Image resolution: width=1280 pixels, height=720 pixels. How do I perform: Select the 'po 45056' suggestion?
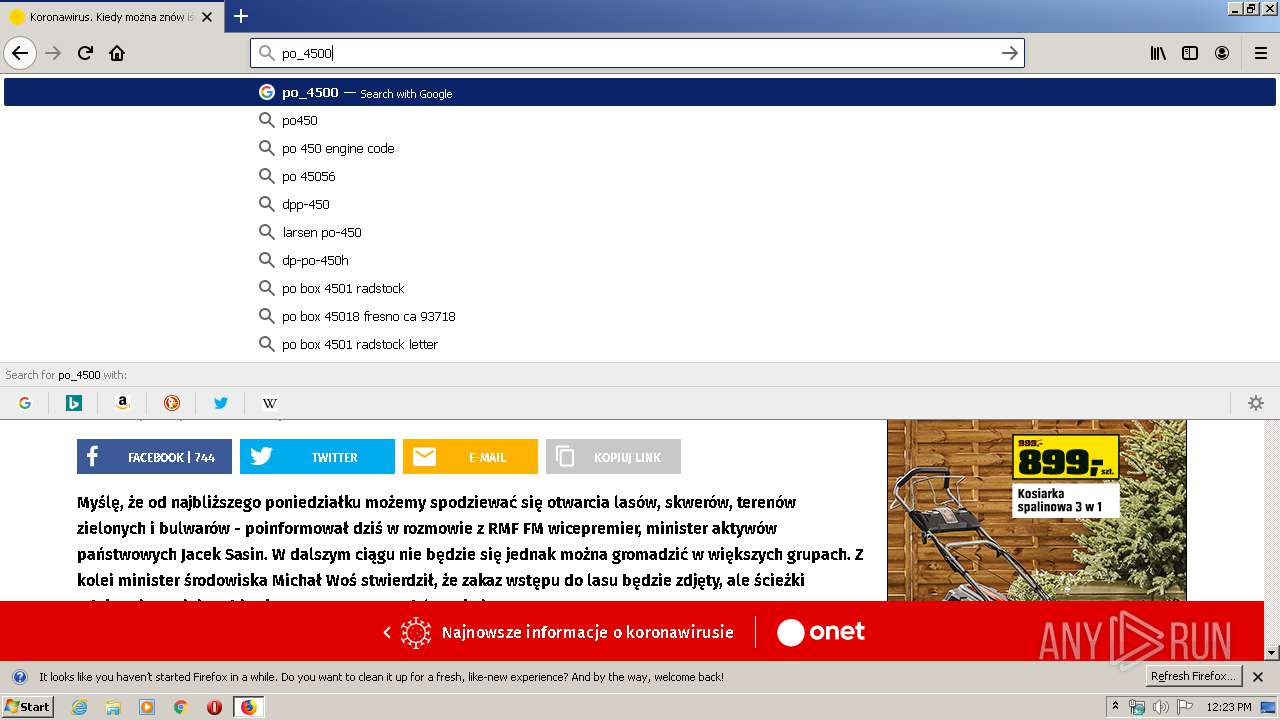640,176
